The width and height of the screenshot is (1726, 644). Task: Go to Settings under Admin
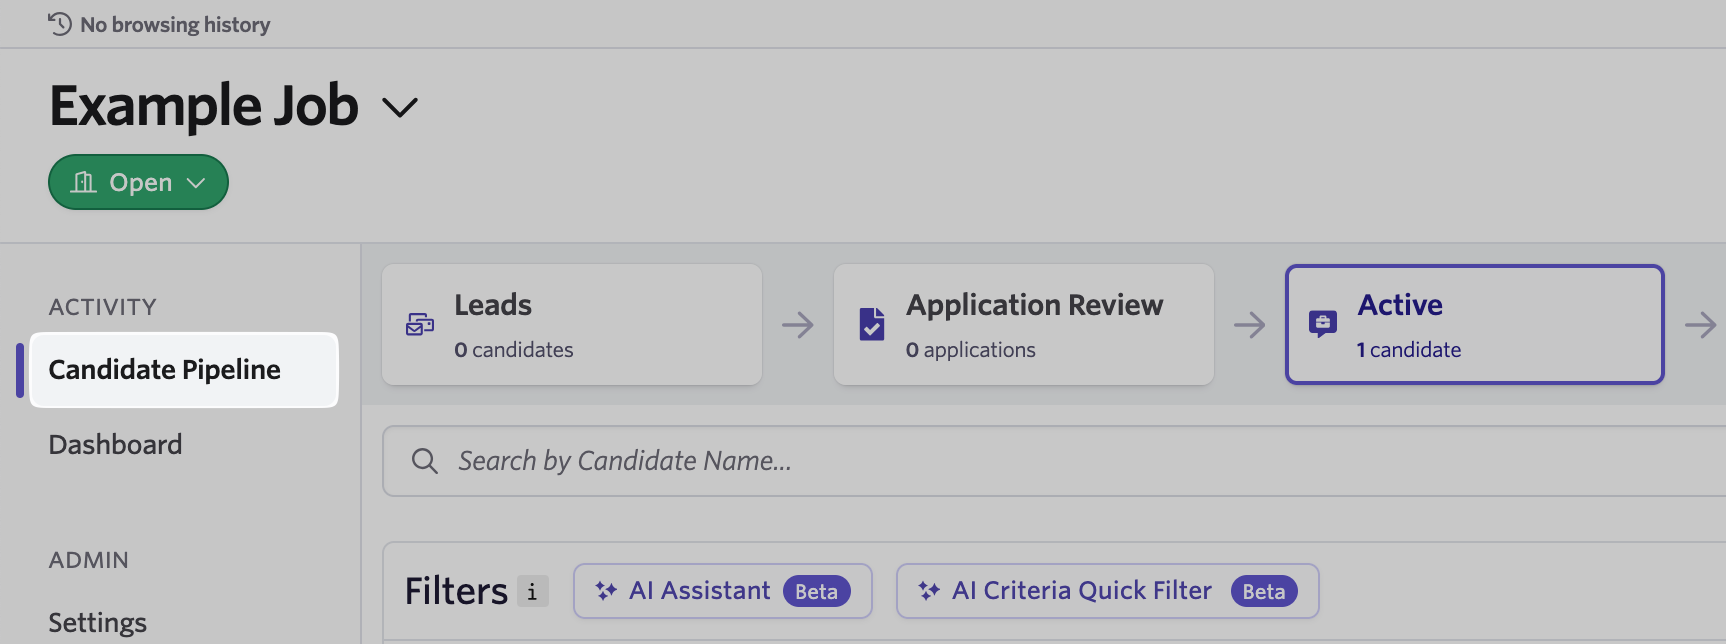(98, 623)
